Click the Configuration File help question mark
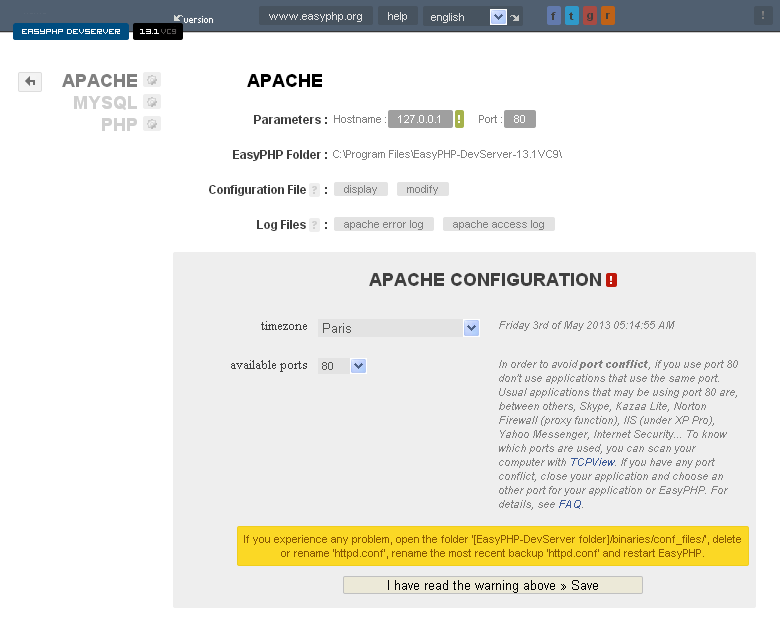This screenshot has height=617, width=780. point(314,190)
